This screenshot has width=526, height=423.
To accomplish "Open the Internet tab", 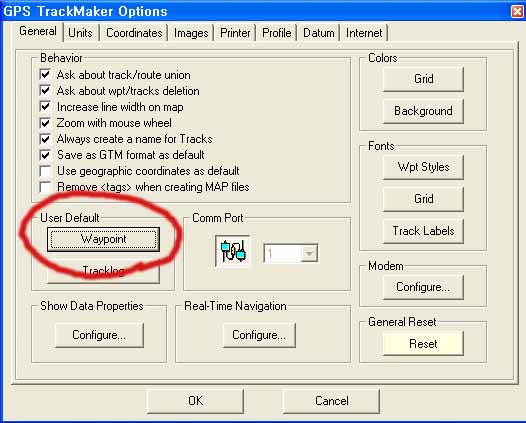I will pyautogui.click(x=364, y=33).
